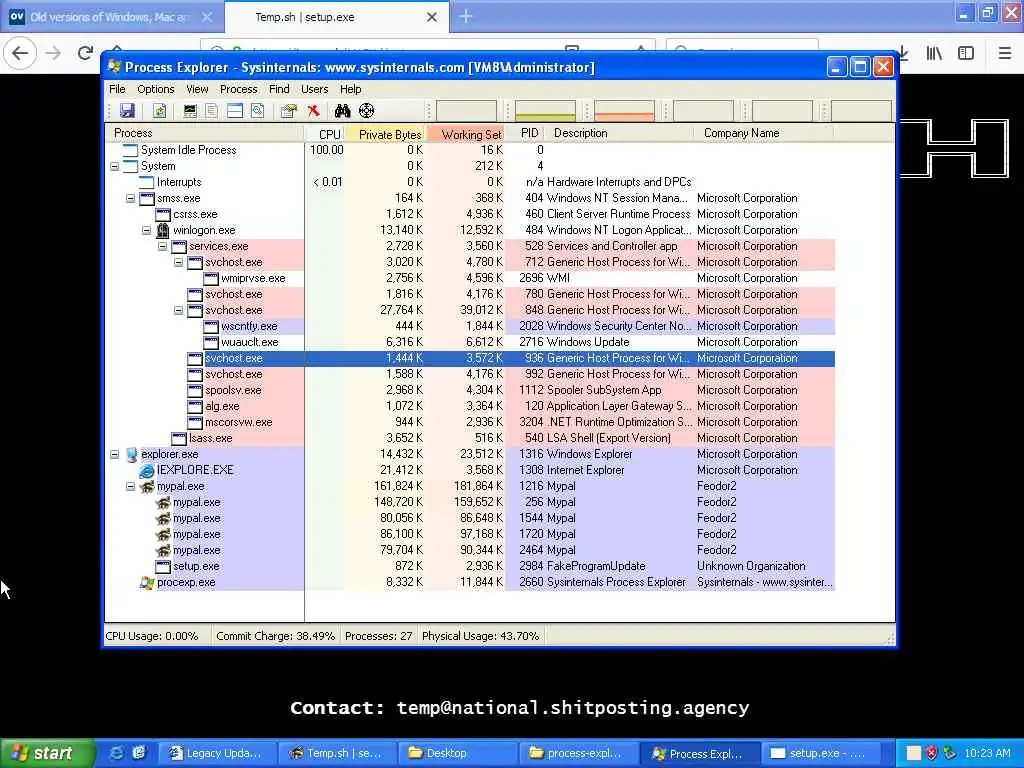Collapse the svchost.exe PID 848 node
Image resolution: width=1024 pixels, height=768 pixels.
178,310
